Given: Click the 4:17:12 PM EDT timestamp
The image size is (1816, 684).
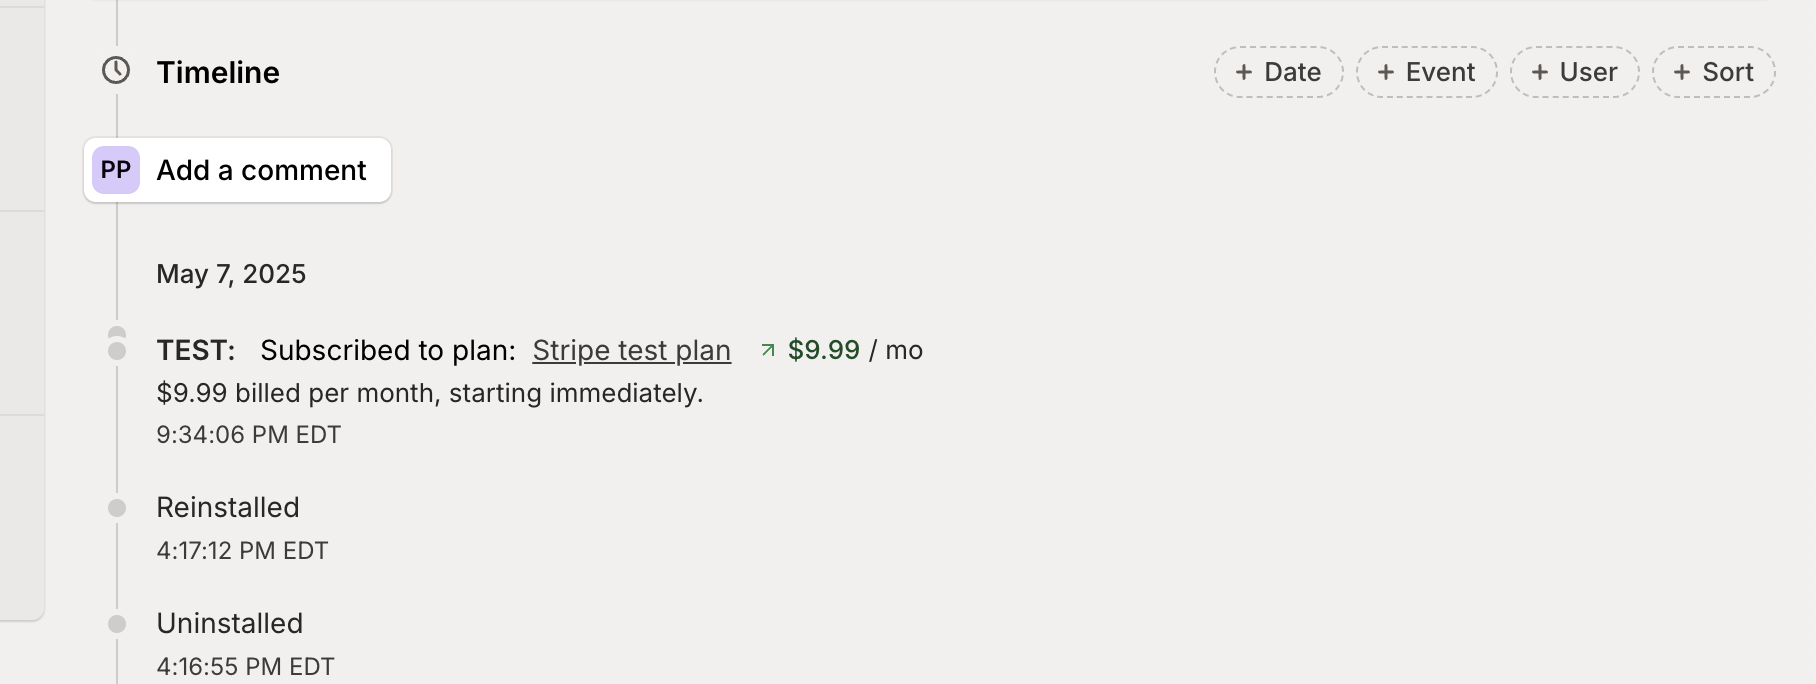Looking at the screenshot, I should [242, 551].
